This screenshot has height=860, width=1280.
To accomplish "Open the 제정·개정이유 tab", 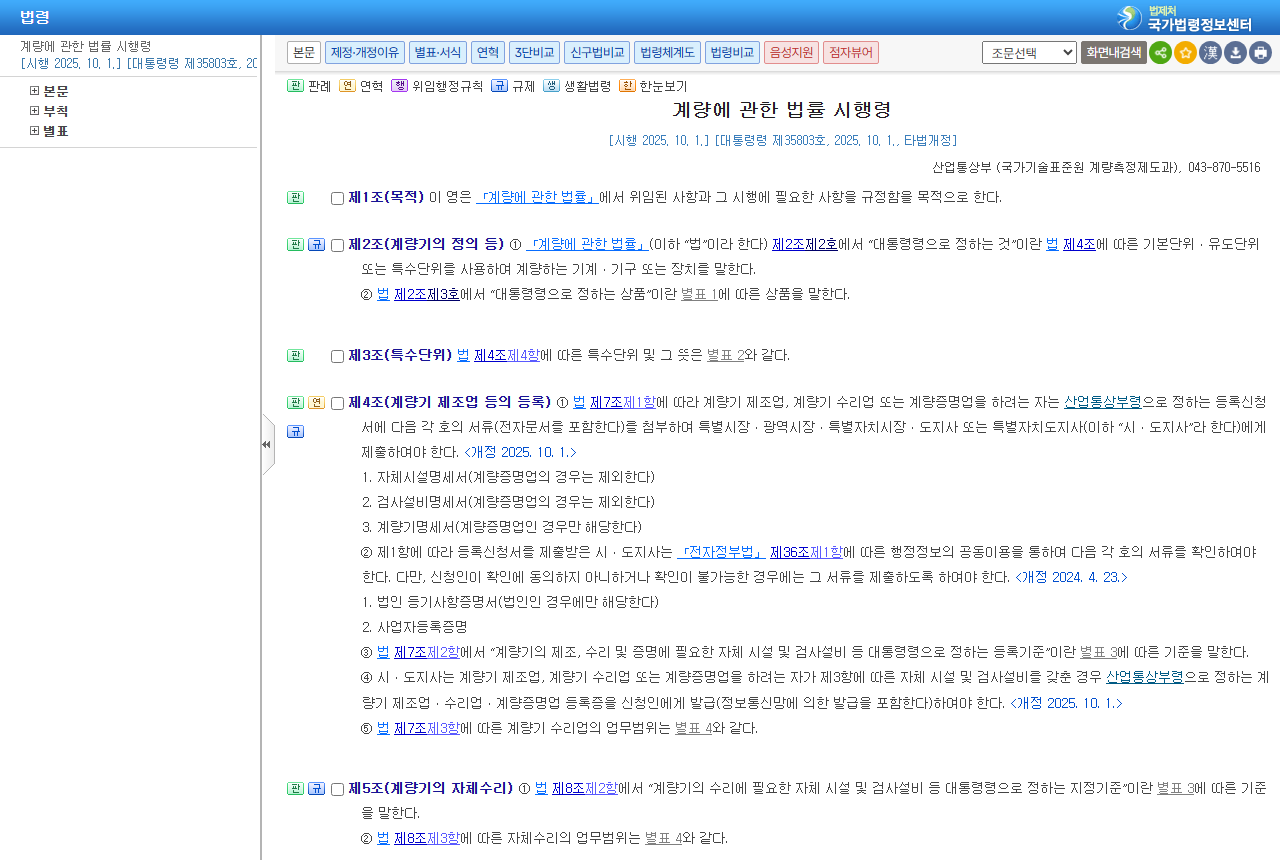I will point(365,52).
